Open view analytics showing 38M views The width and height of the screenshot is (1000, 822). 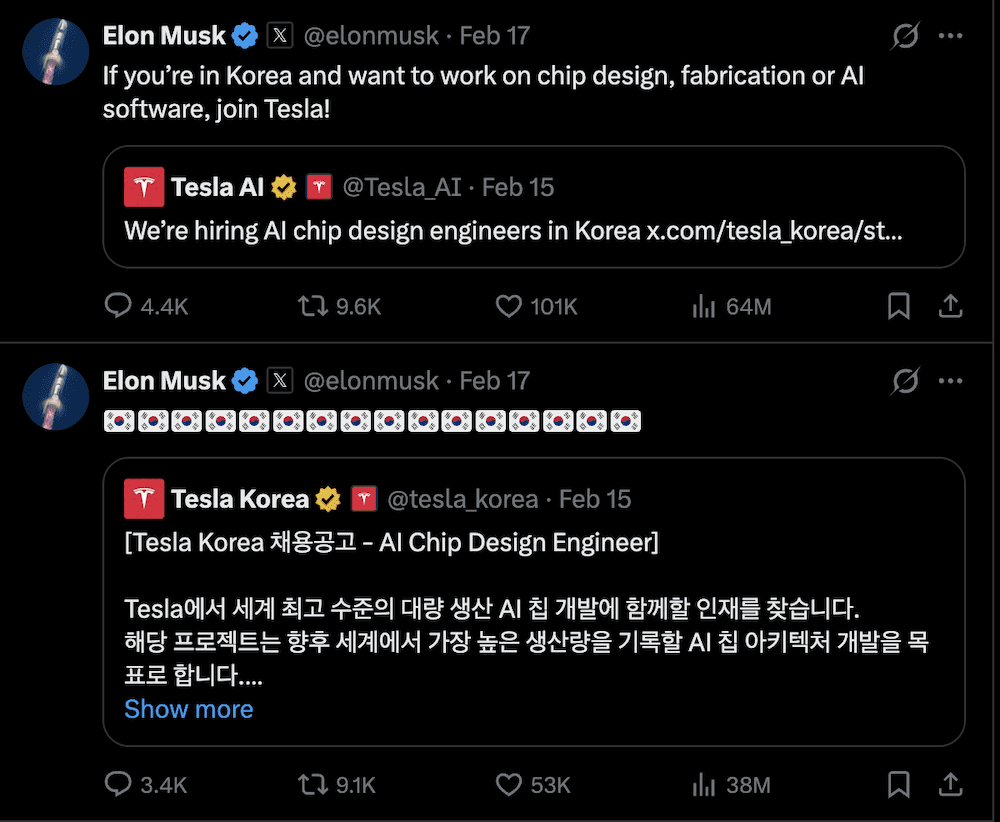(705, 785)
